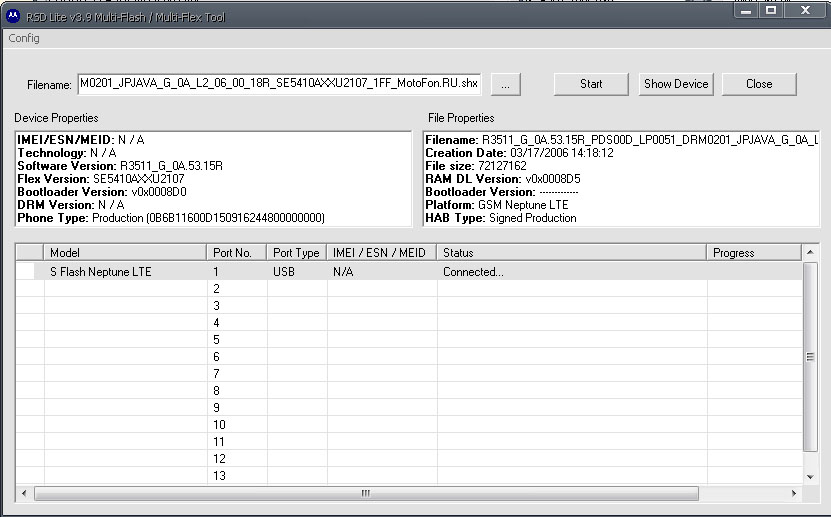Select the Status column header
The image size is (831, 517).
click(572, 253)
